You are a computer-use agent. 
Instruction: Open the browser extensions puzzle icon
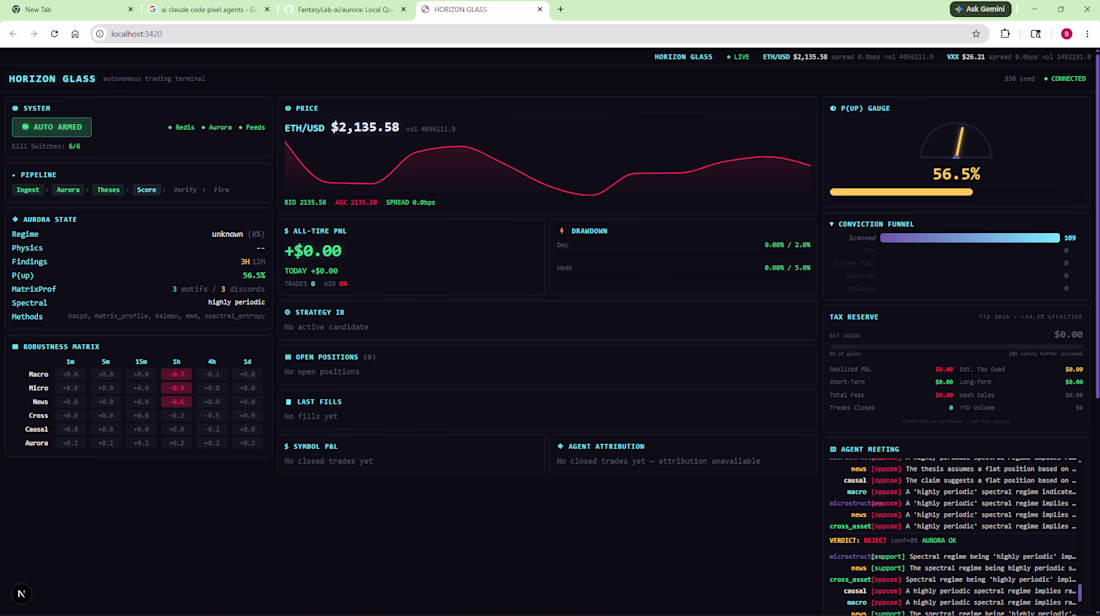coord(1005,34)
